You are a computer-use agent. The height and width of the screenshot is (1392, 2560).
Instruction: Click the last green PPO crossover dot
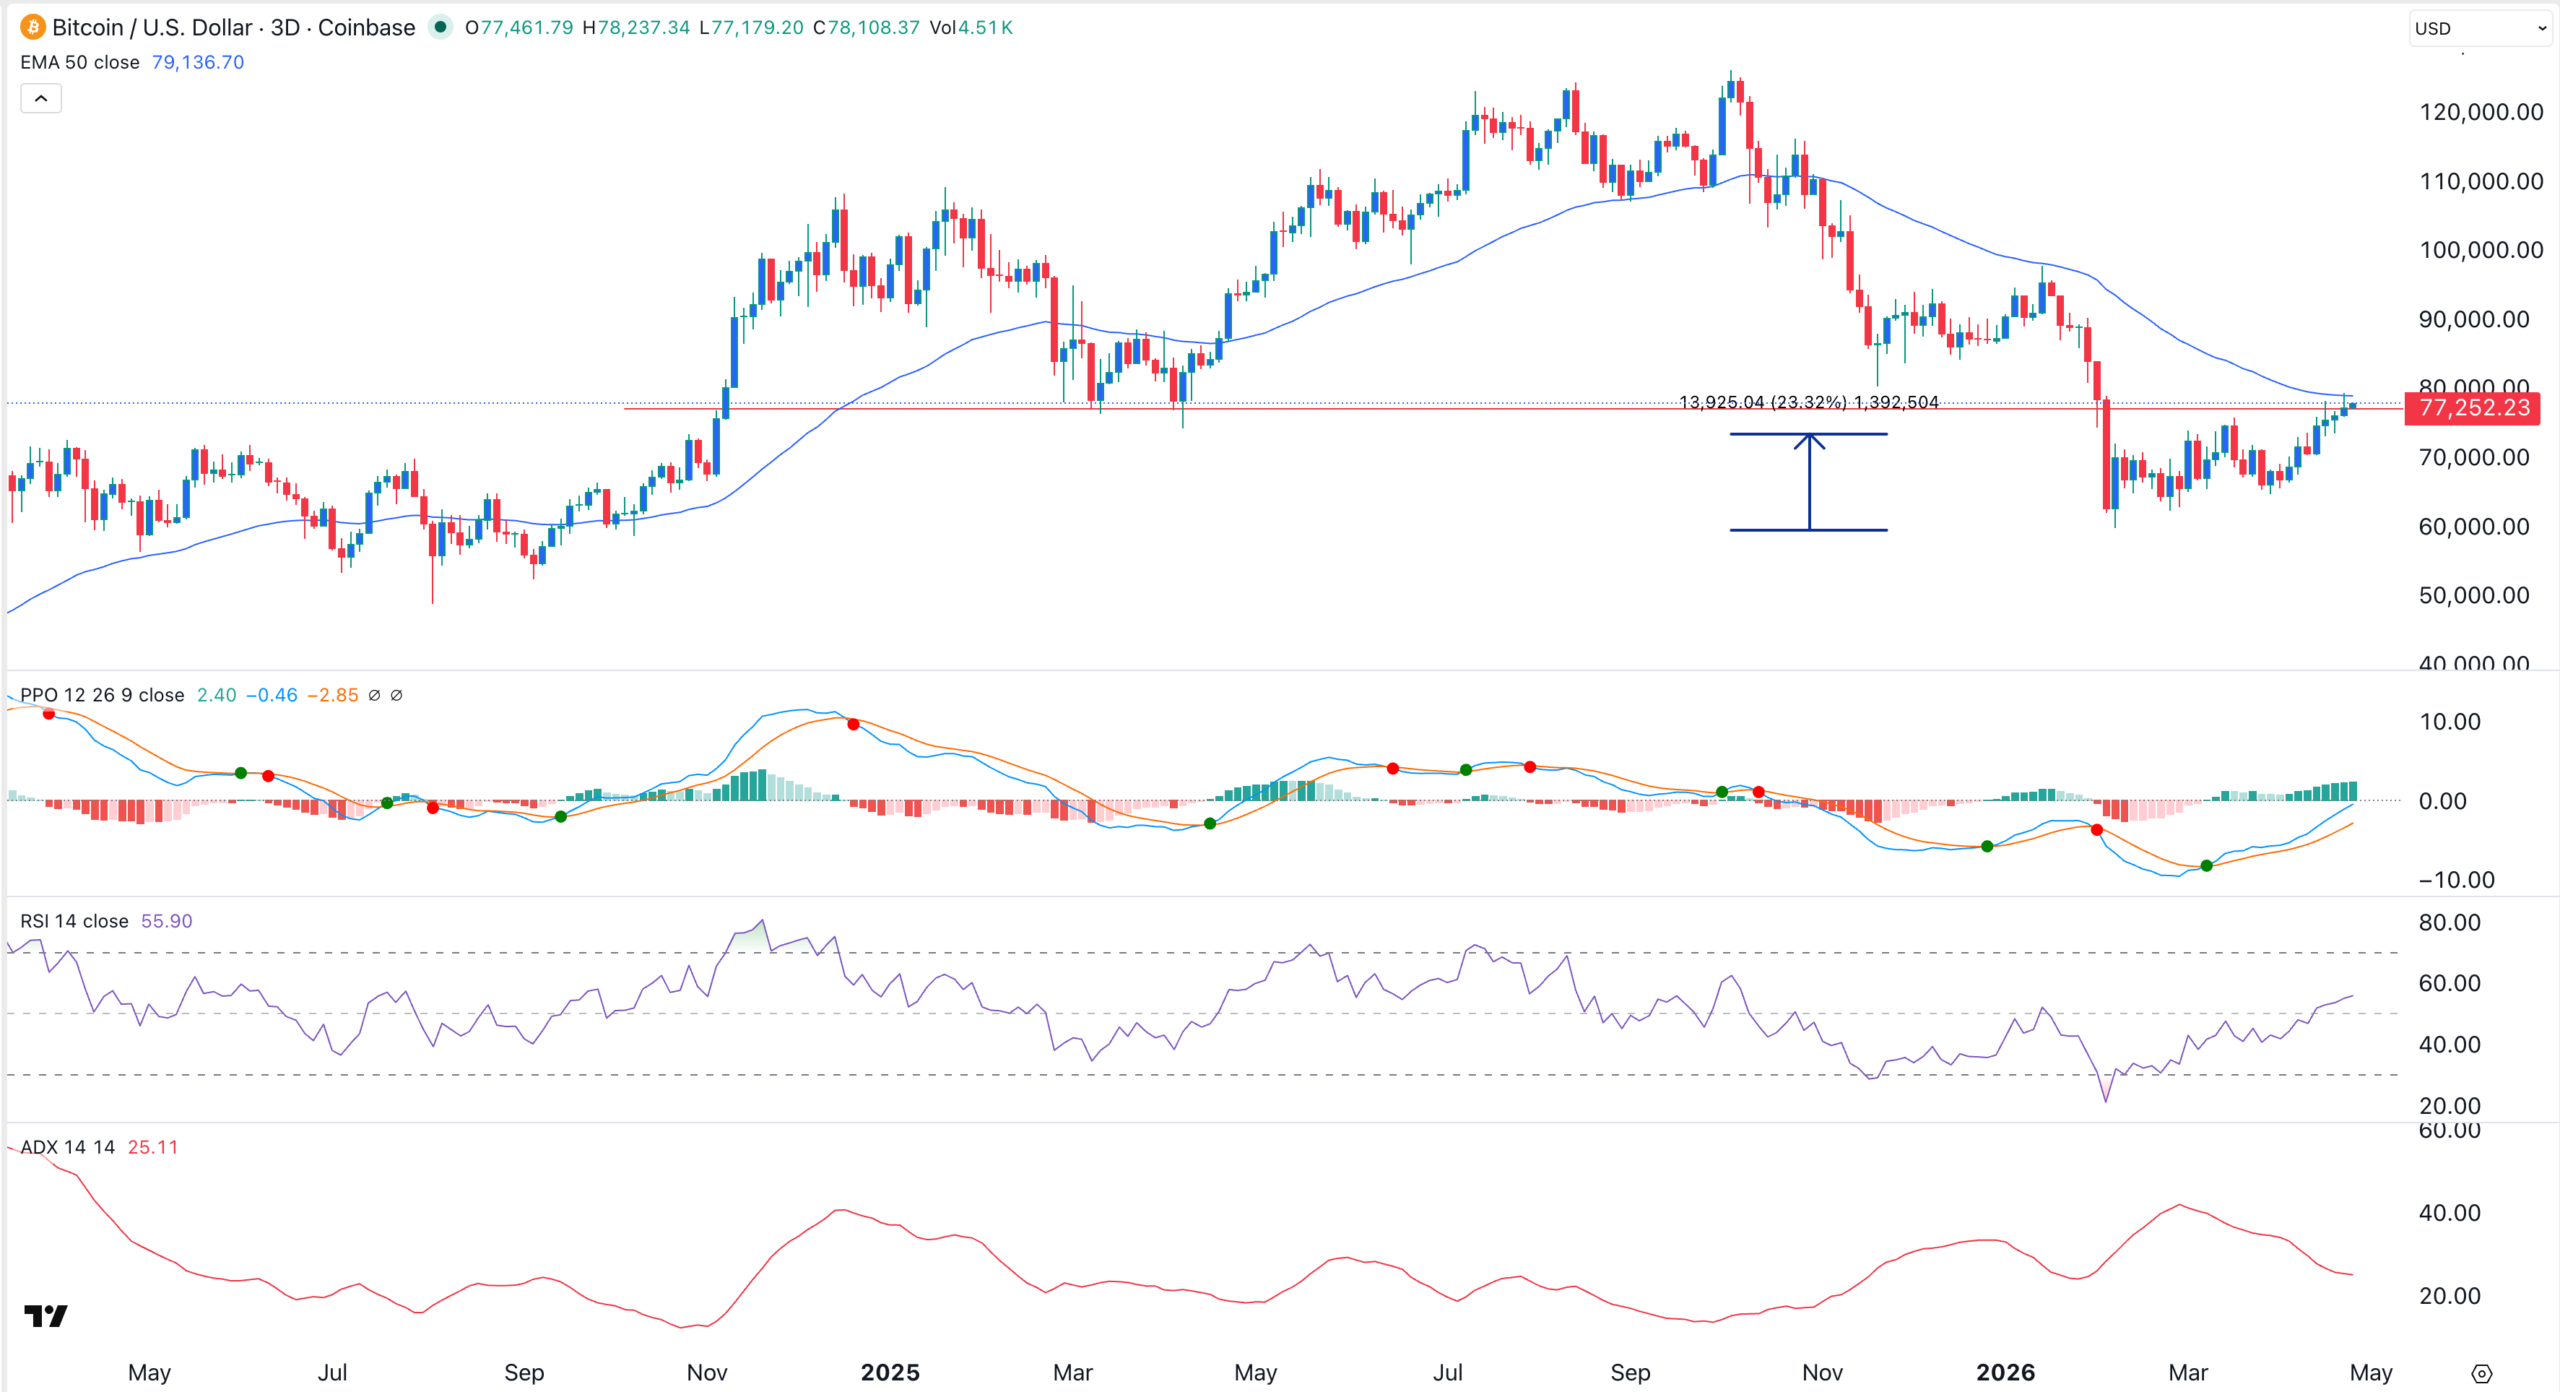pos(2207,866)
